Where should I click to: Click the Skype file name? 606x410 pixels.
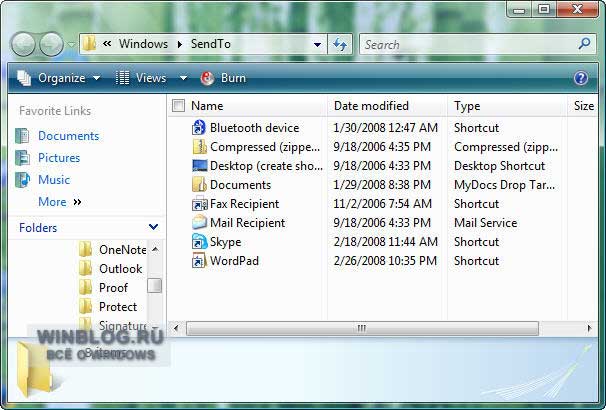tap(225, 242)
